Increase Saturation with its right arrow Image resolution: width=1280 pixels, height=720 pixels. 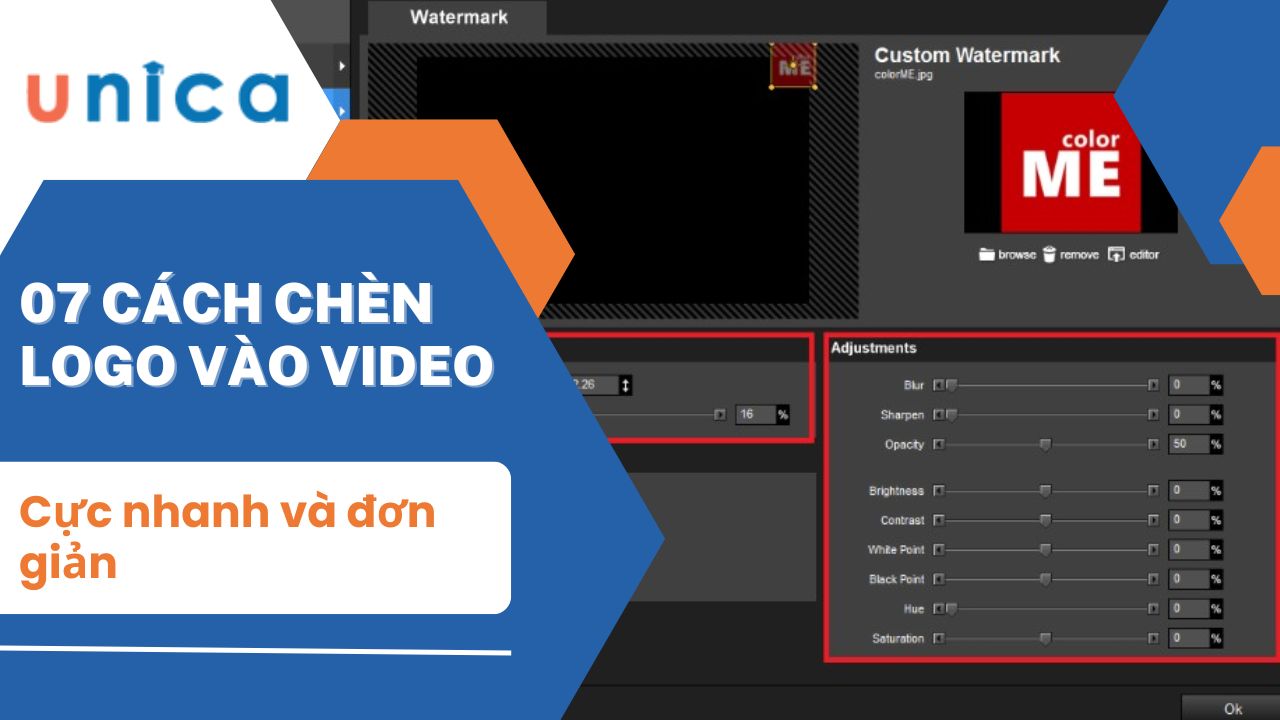coord(1153,638)
